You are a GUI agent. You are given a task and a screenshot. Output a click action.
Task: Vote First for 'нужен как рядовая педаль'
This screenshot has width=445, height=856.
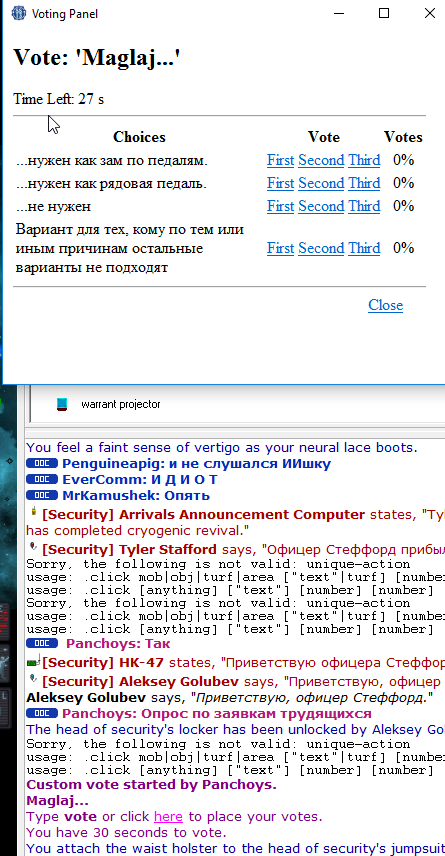tap(281, 183)
